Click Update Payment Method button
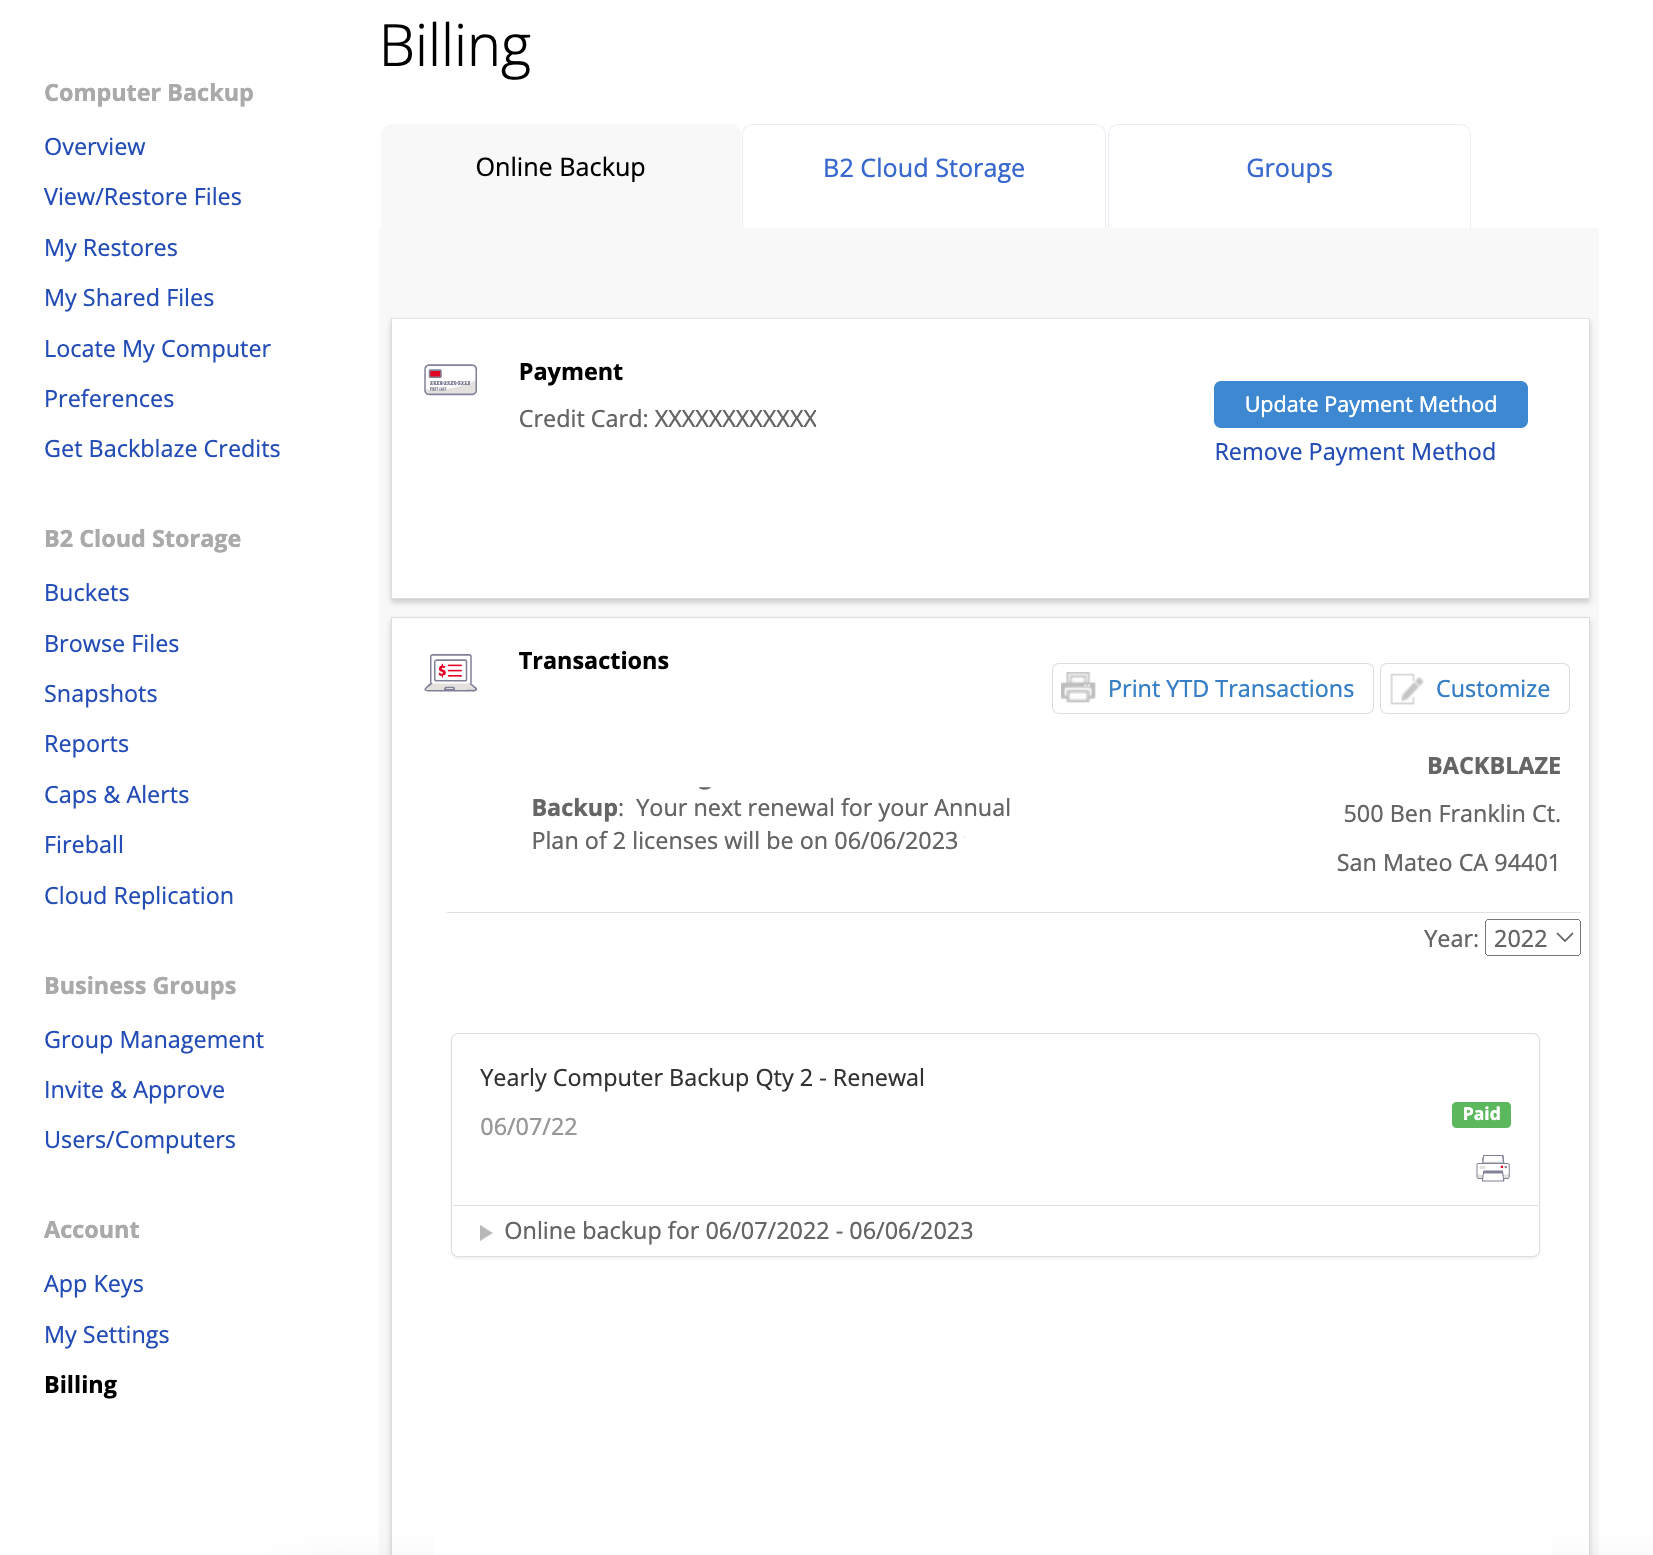Screen dimensions: 1653x1555 [x=1370, y=404]
